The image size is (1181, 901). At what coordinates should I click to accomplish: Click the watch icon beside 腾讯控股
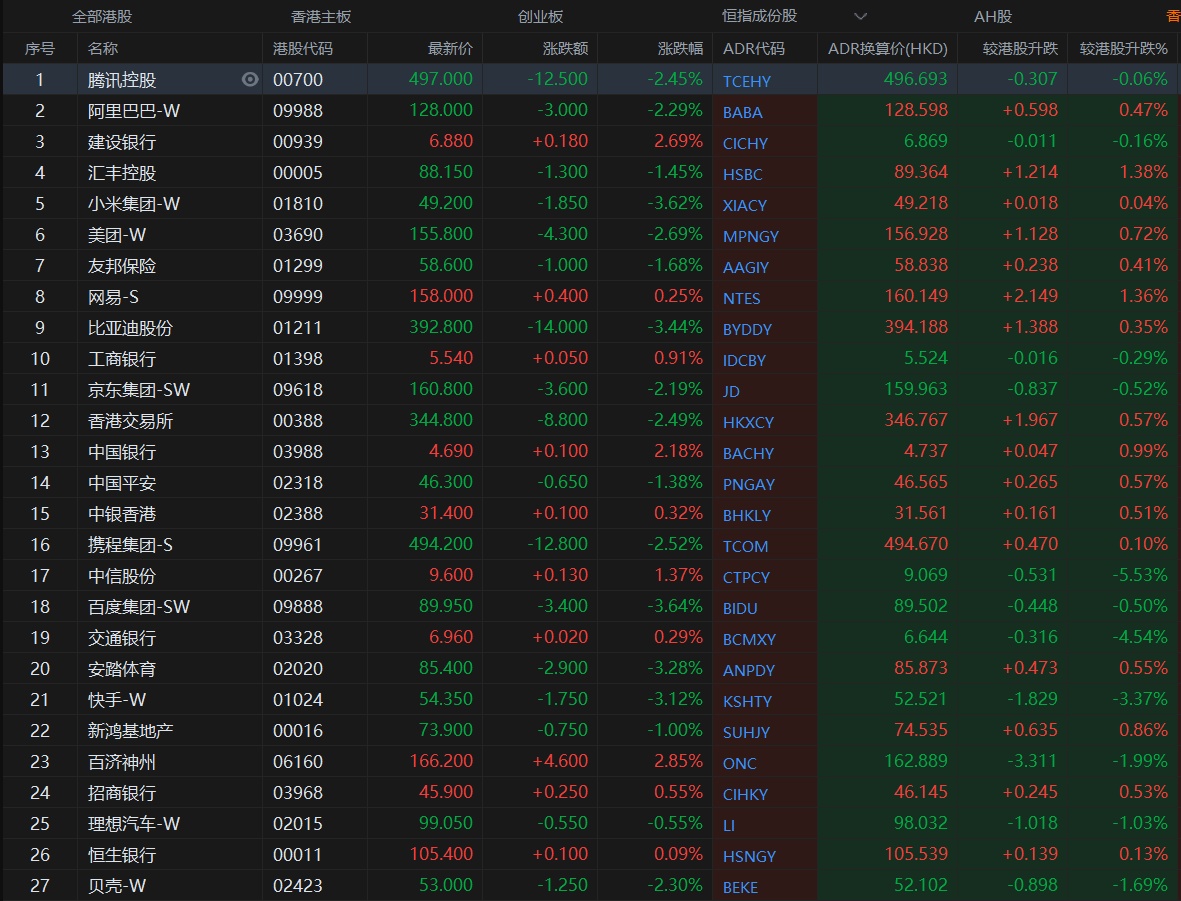point(250,80)
